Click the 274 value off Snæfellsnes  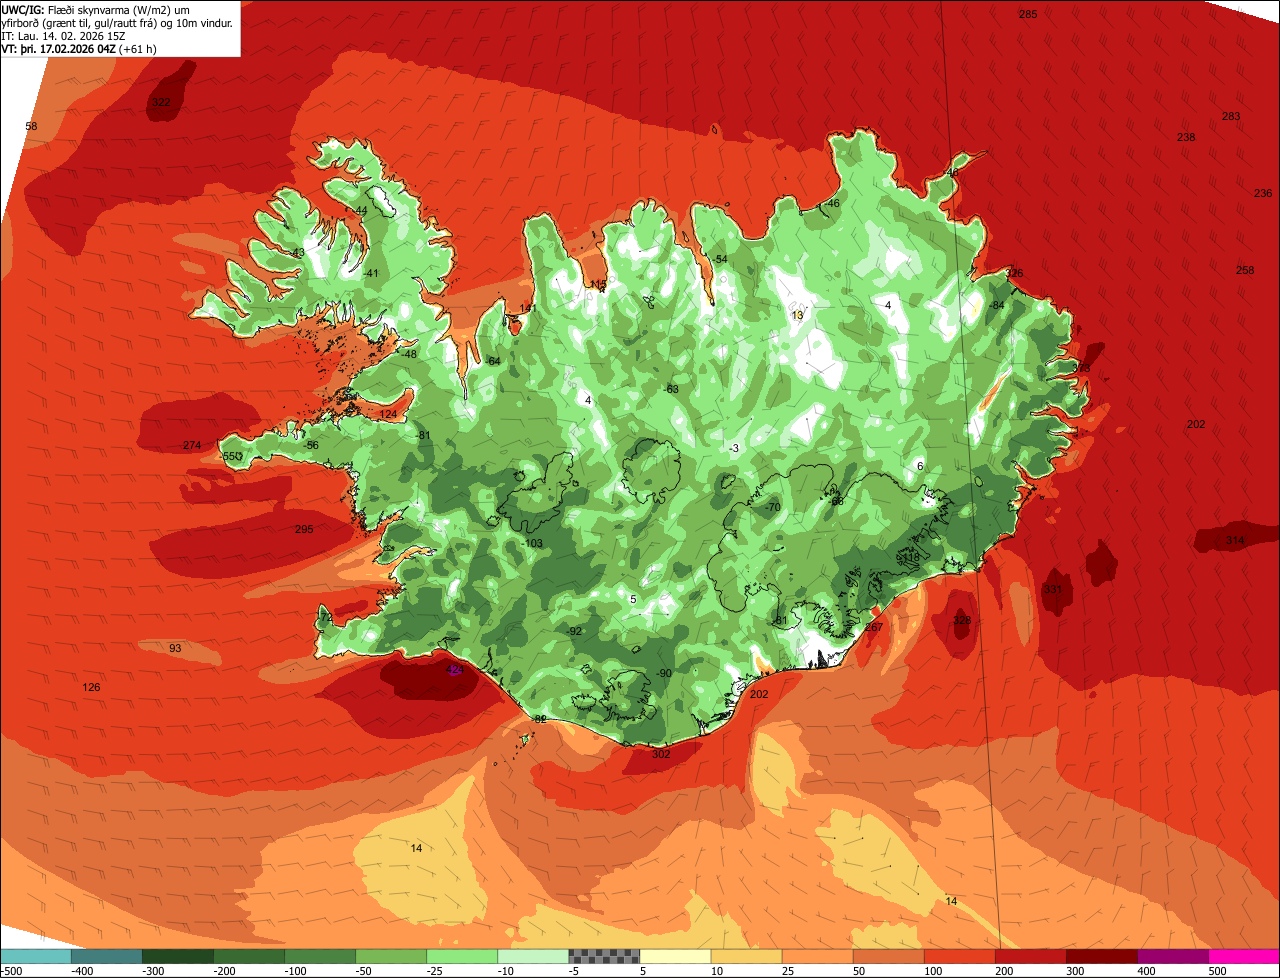192,446
